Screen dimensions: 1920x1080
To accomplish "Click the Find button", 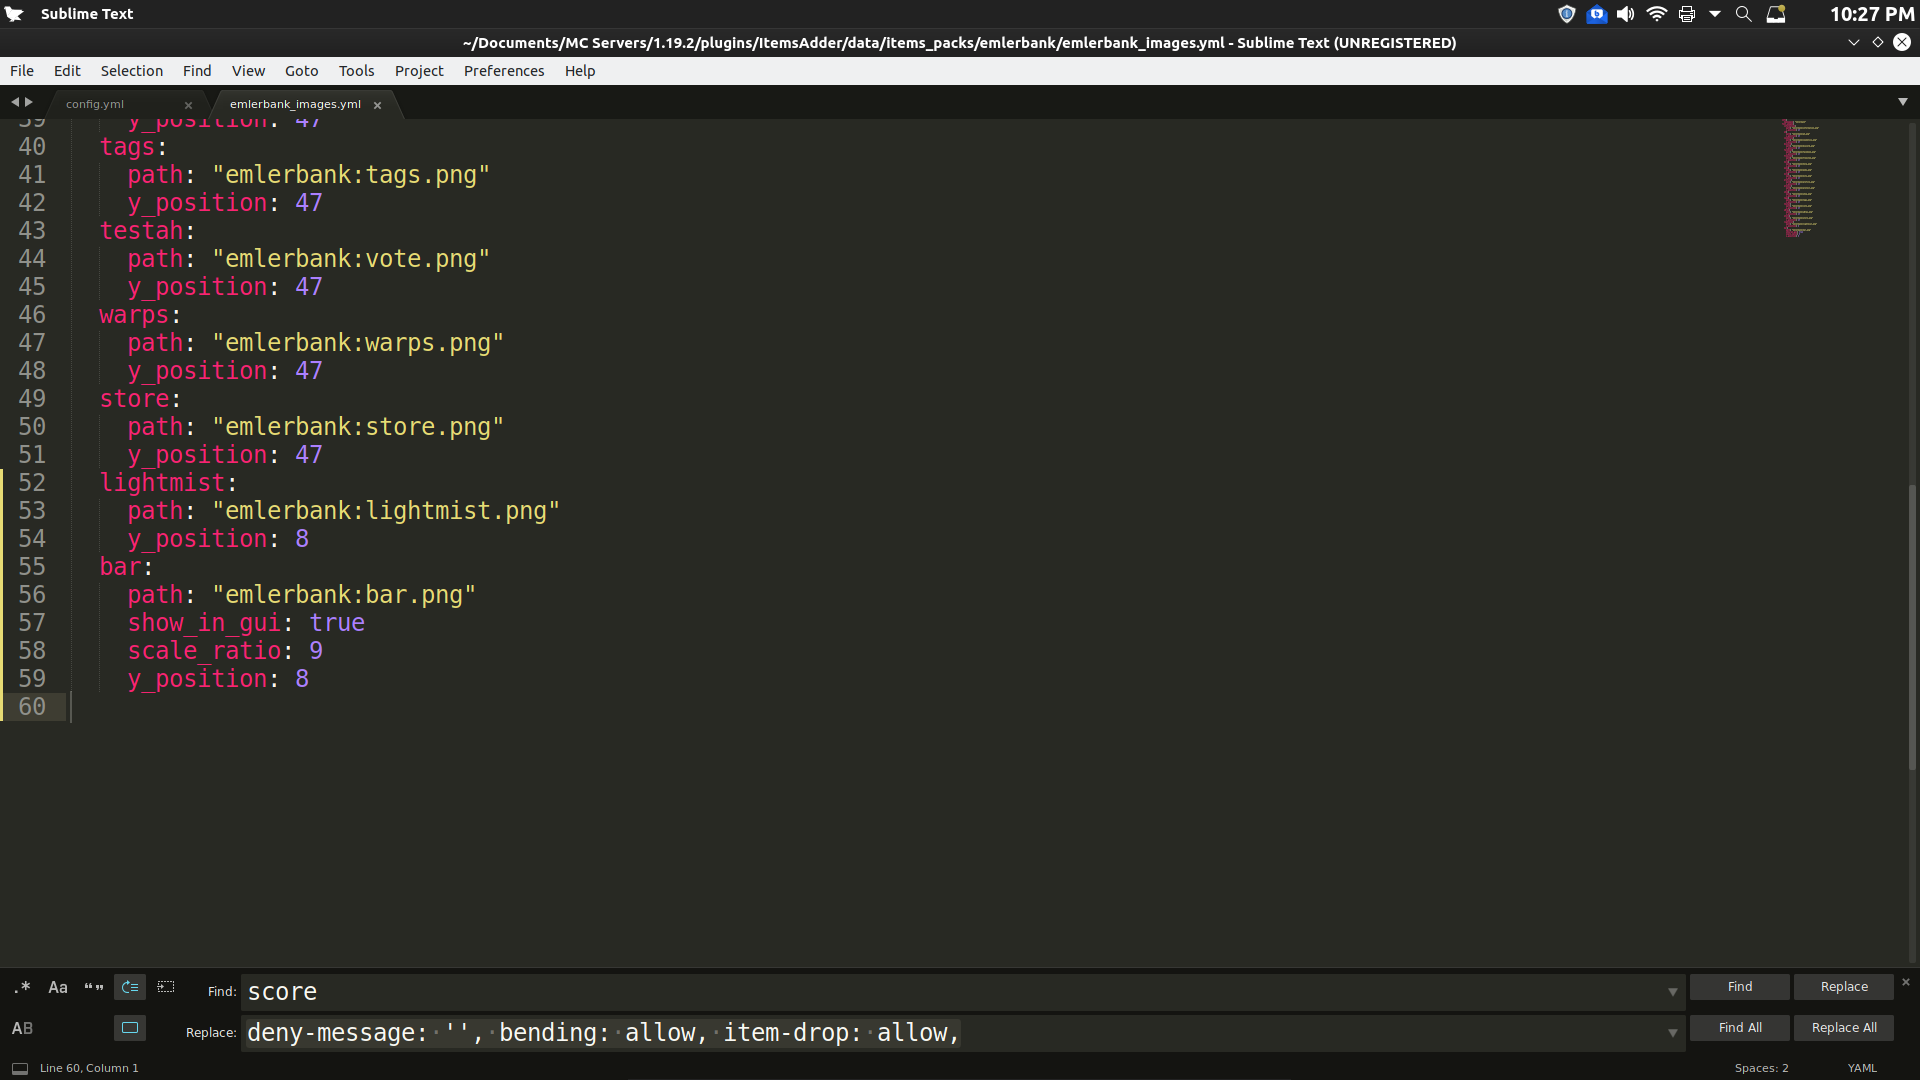I will point(1739,986).
